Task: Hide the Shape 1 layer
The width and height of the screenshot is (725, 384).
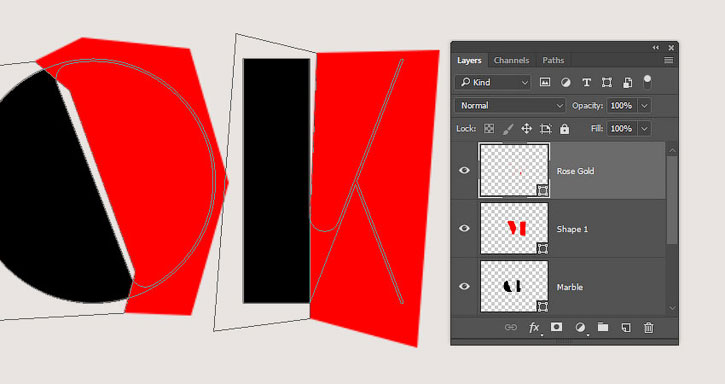Action: coord(464,229)
